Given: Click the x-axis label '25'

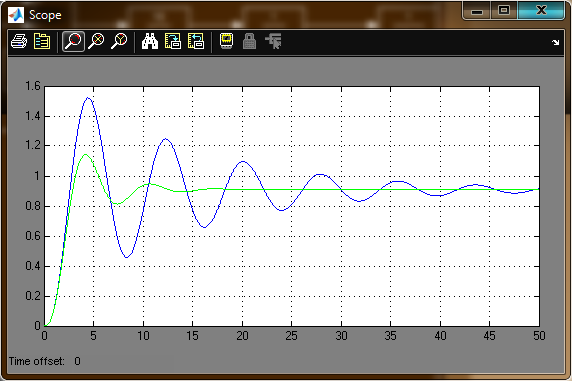Looking at the screenshot, I should tap(291, 336).
